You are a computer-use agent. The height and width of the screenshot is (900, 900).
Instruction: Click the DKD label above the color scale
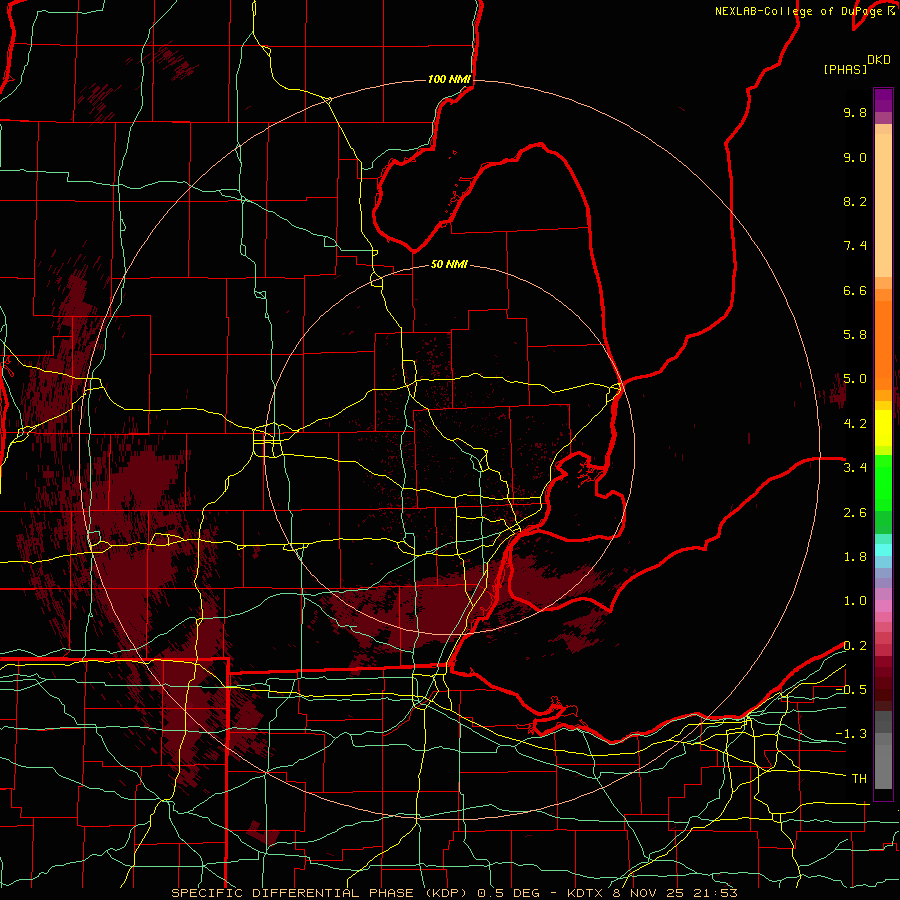click(879, 60)
